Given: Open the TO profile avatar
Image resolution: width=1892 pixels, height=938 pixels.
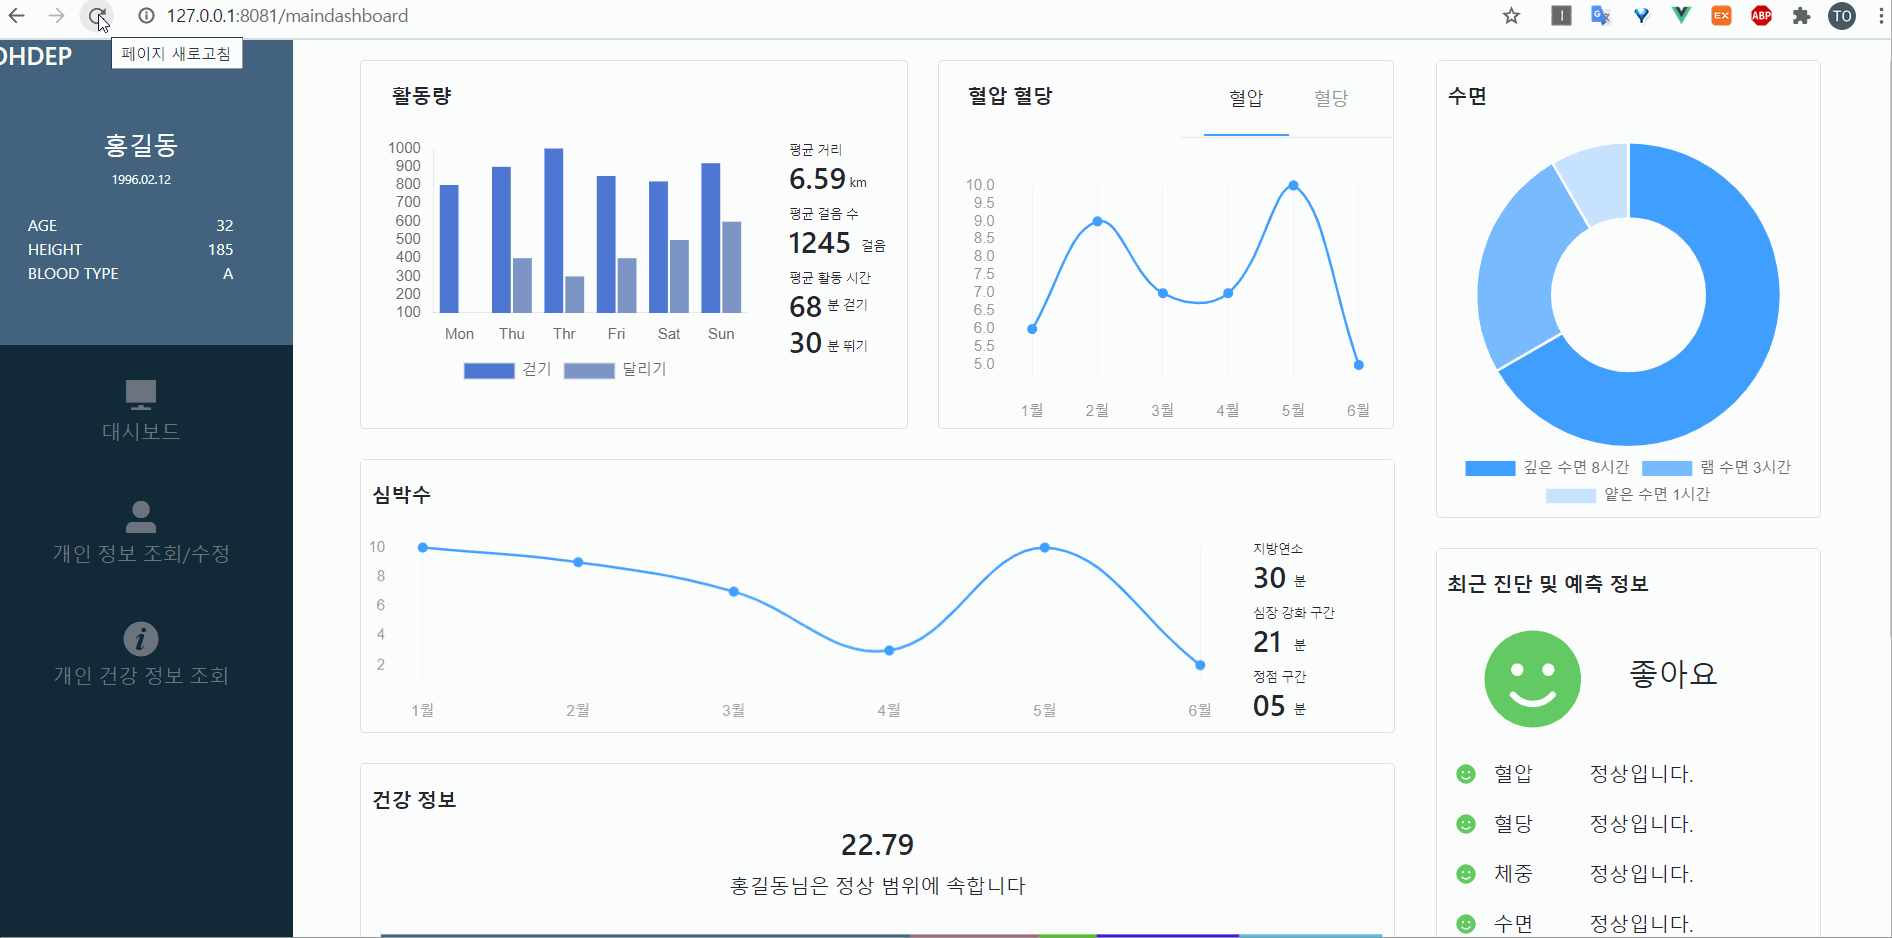Looking at the screenshot, I should tap(1842, 16).
